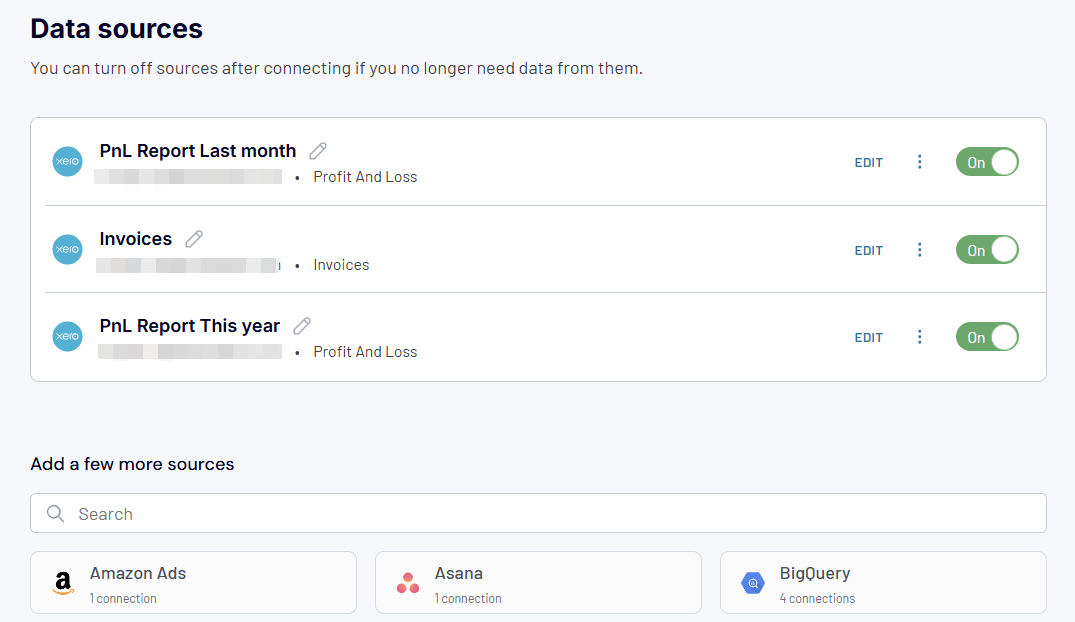Focus the Search sources input field
Image resolution: width=1075 pixels, height=622 pixels.
point(538,514)
